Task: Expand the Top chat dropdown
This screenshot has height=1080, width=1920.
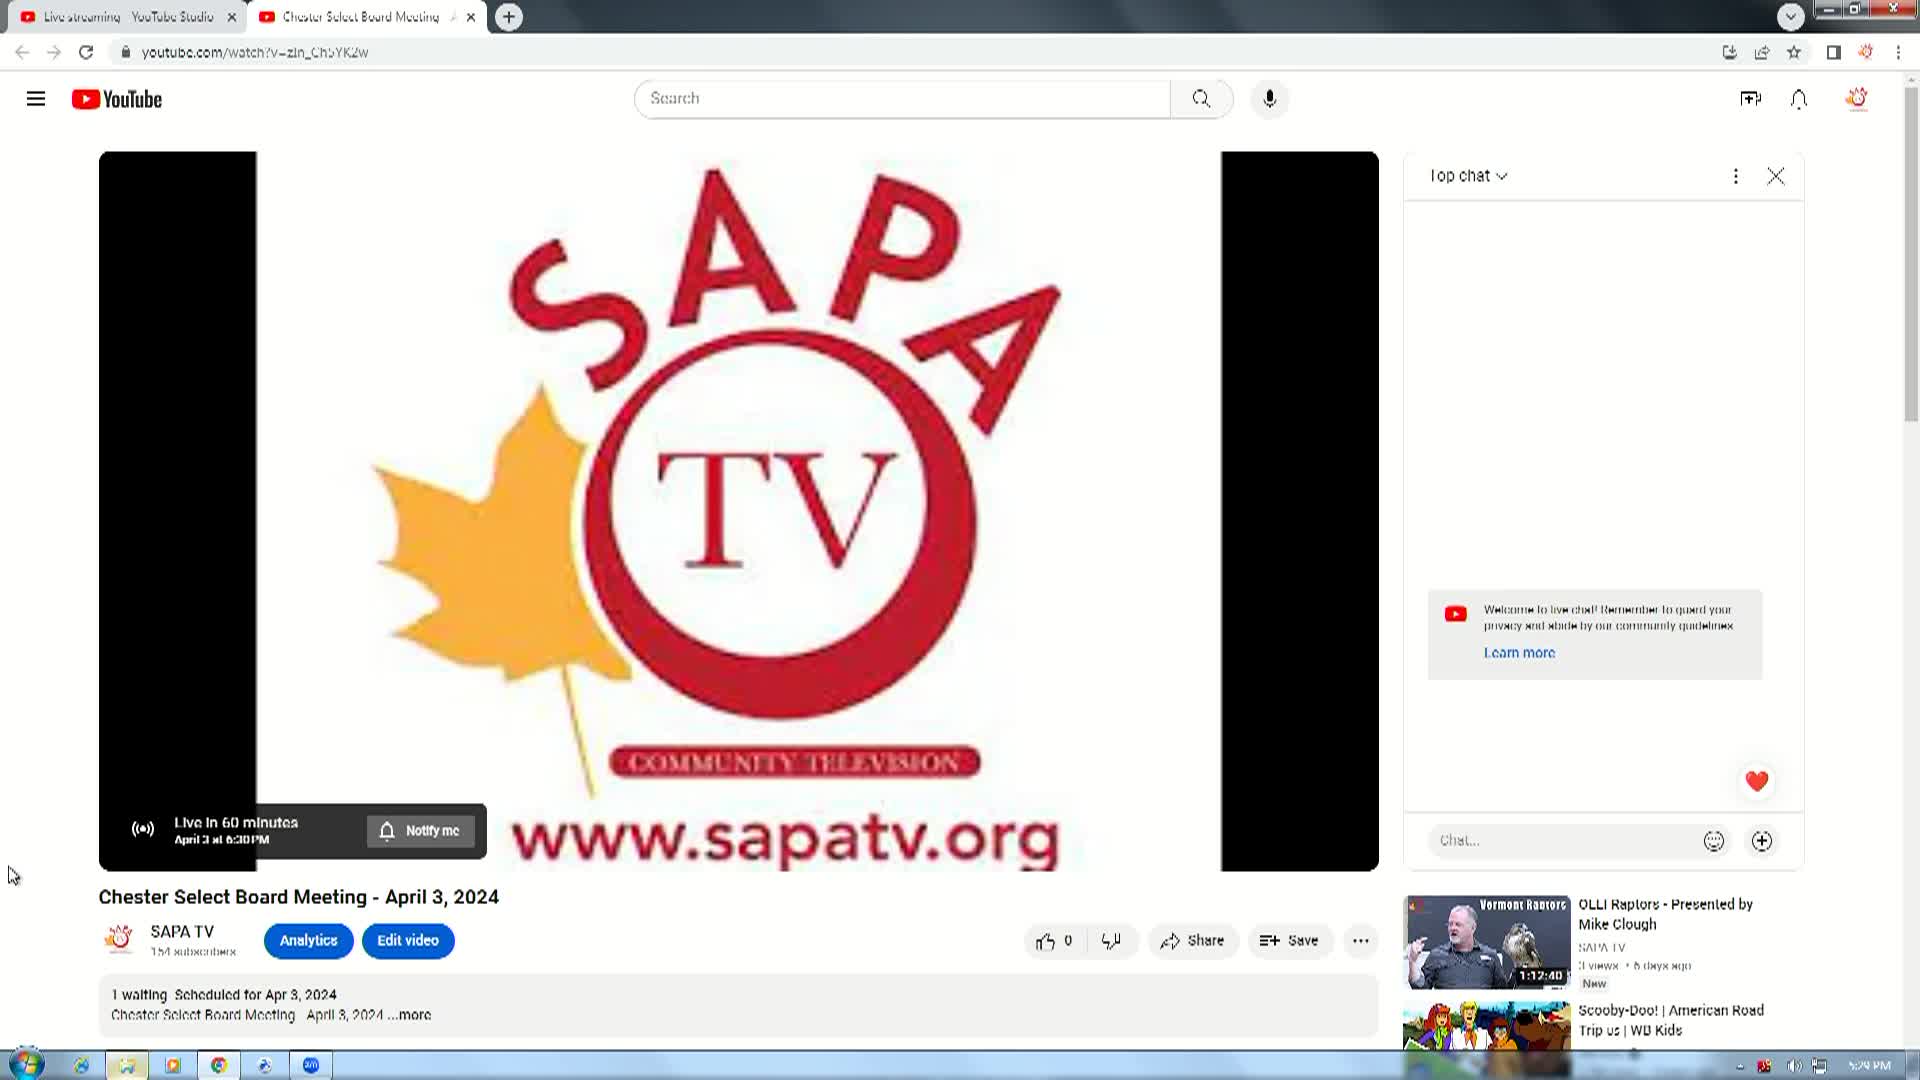Action: [x=1467, y=176]
